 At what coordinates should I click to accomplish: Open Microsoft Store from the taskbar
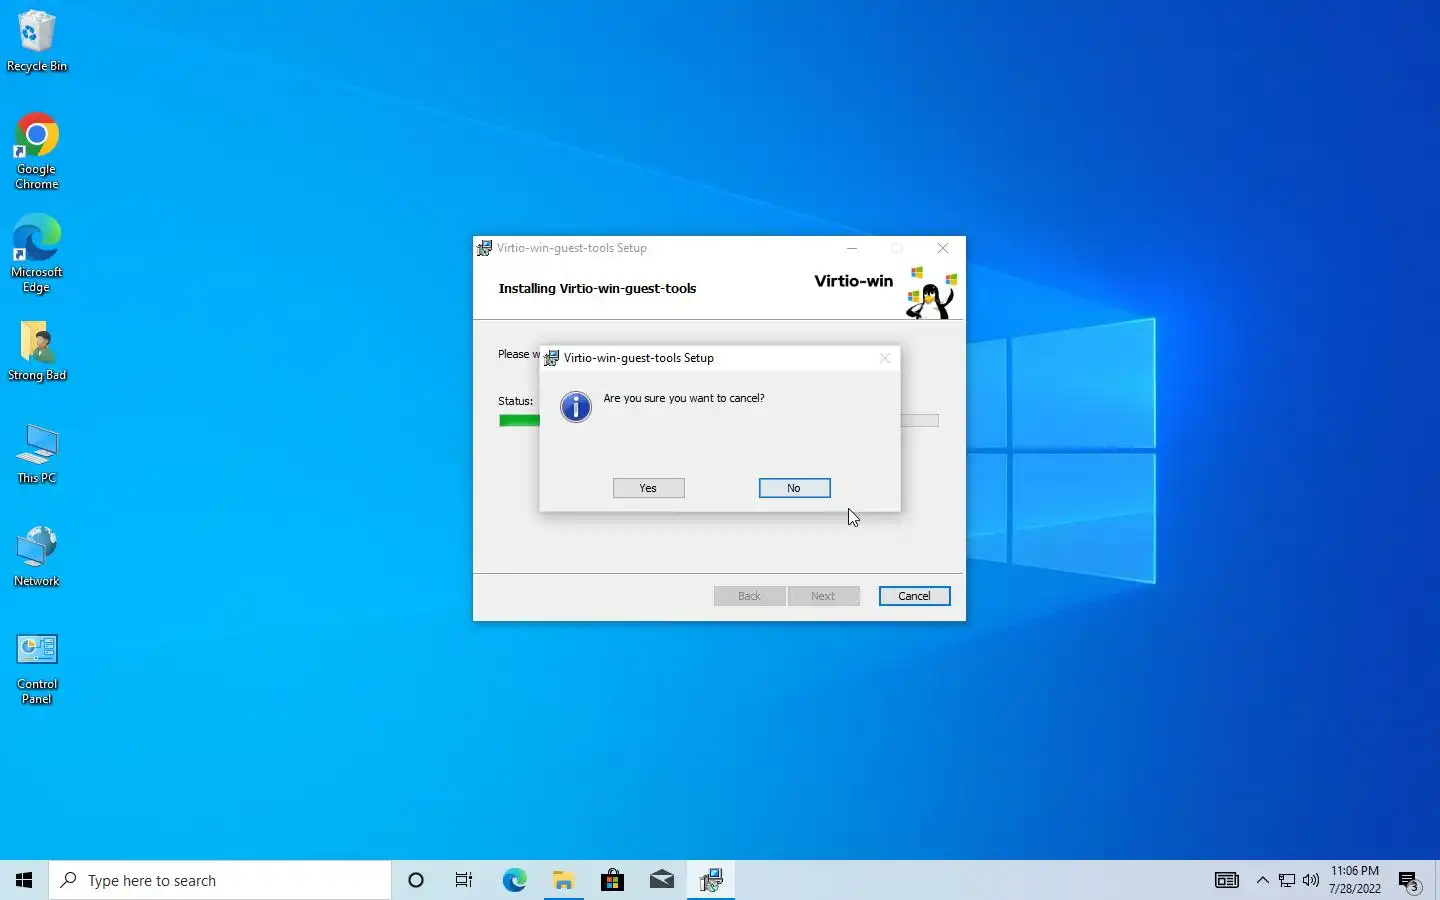point(612,880)
